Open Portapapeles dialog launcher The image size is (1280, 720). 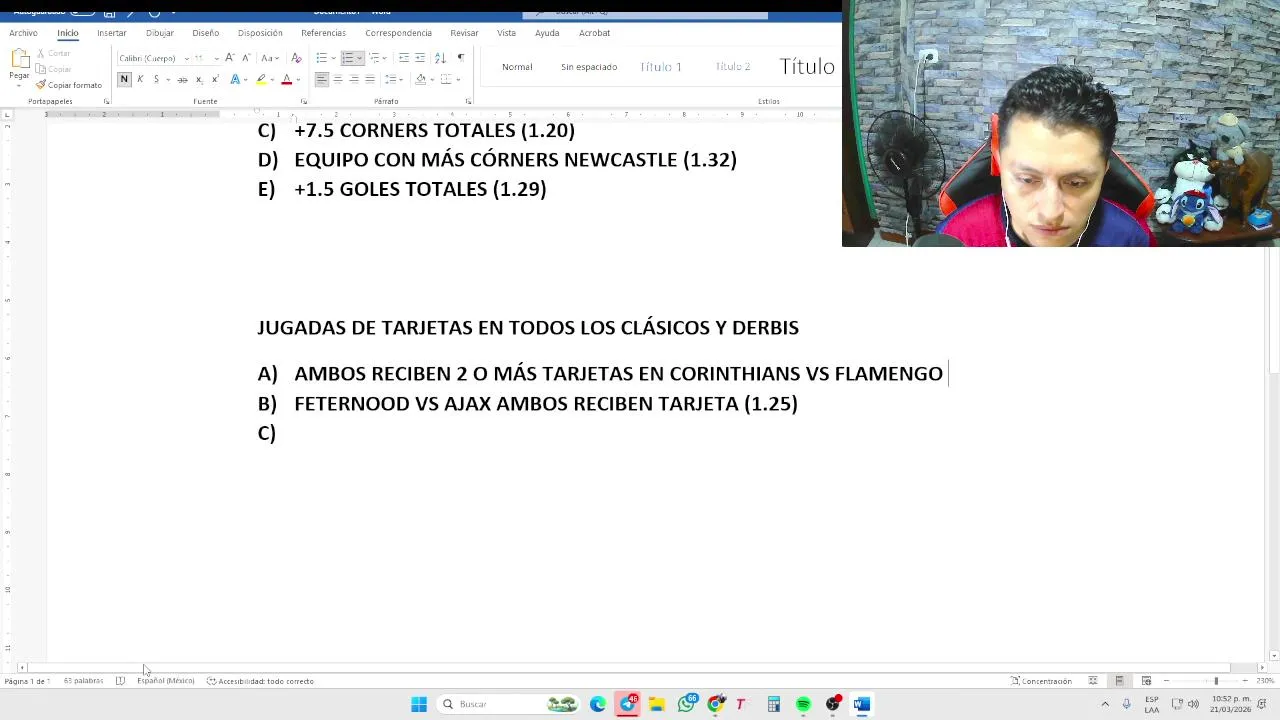(x=107, y=101)
